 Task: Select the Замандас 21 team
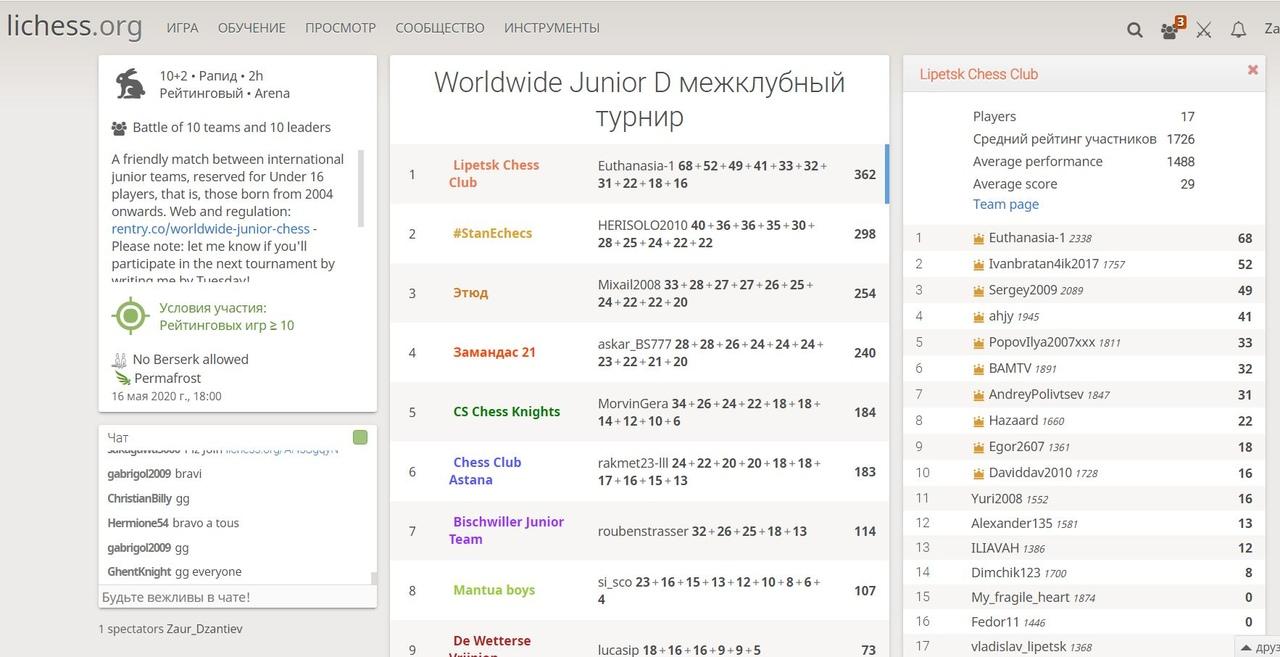point(494,352)
